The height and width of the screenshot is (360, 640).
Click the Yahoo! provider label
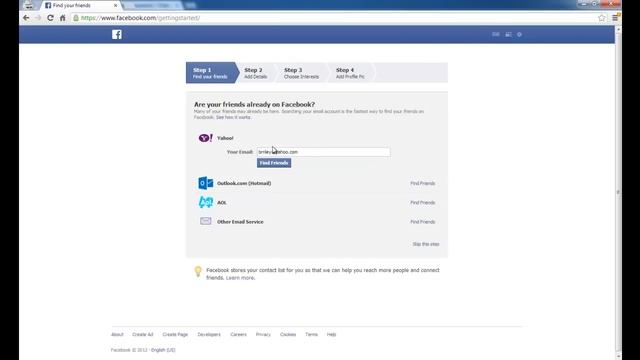225,138
